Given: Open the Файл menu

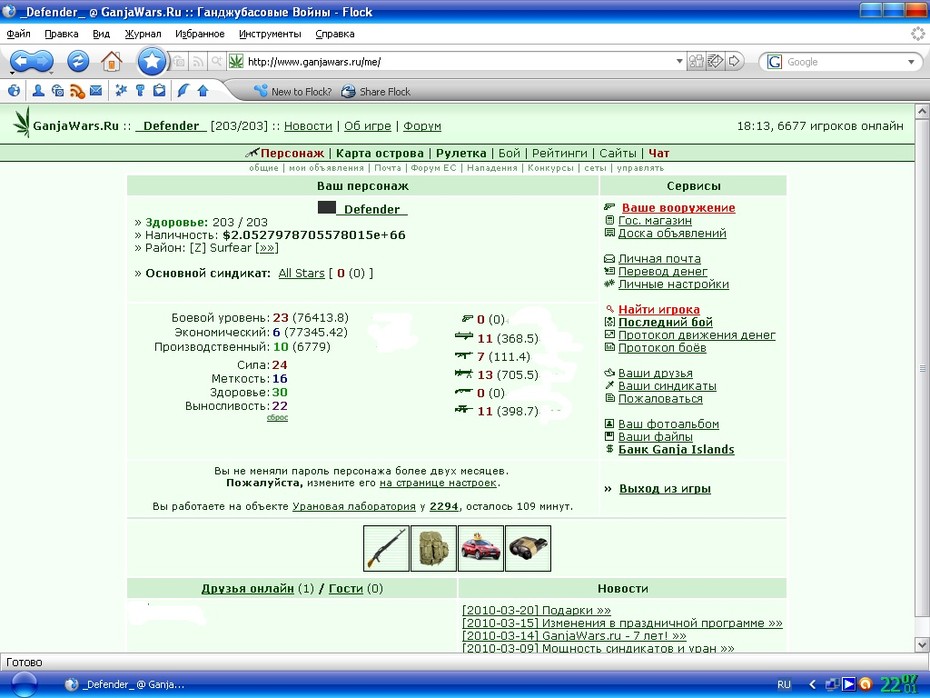Looking at the screenshot, I should (18, 34).
